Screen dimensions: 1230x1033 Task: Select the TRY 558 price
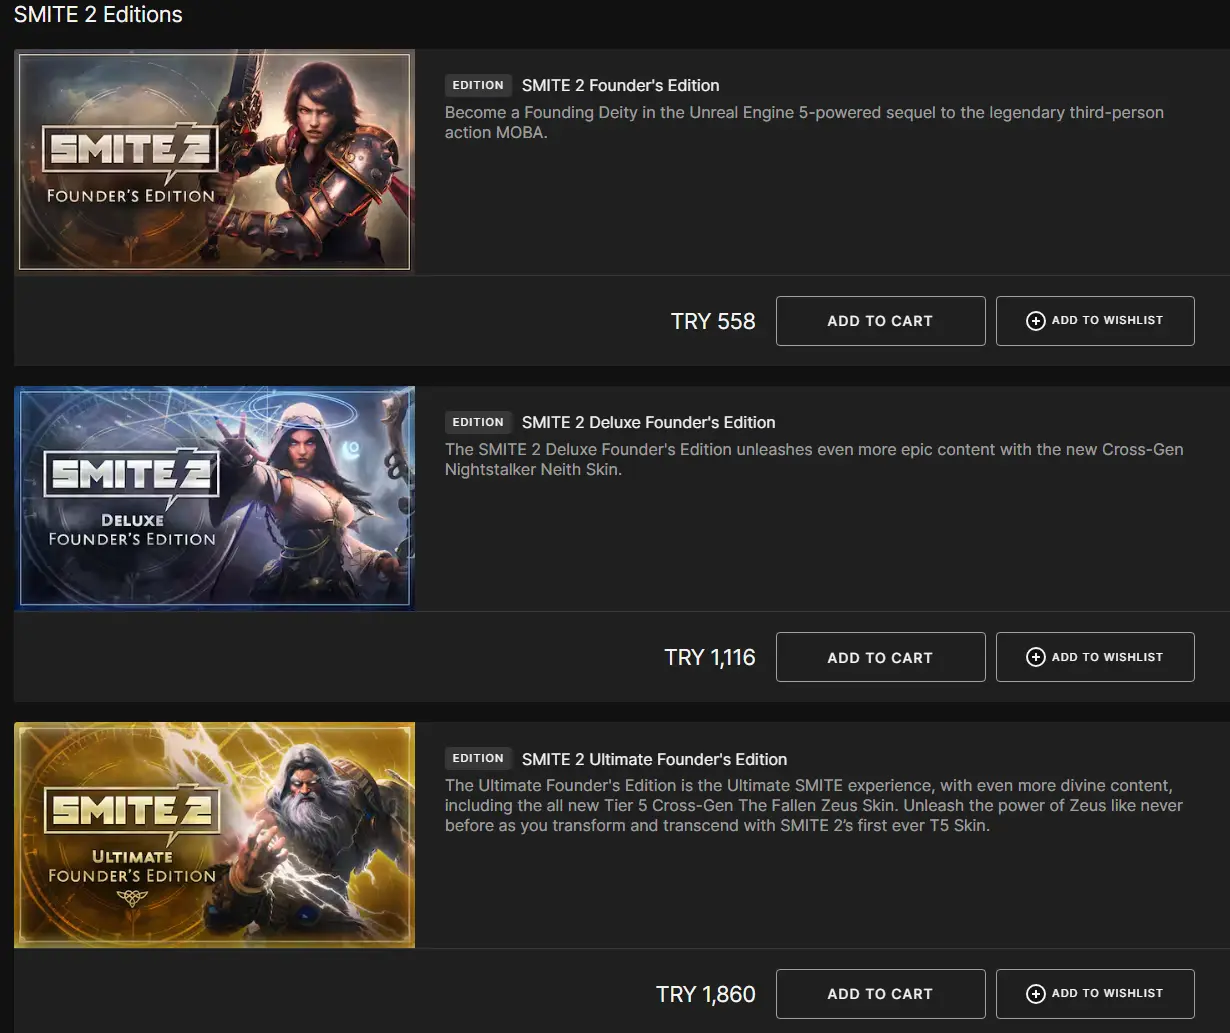pos(713,321)
